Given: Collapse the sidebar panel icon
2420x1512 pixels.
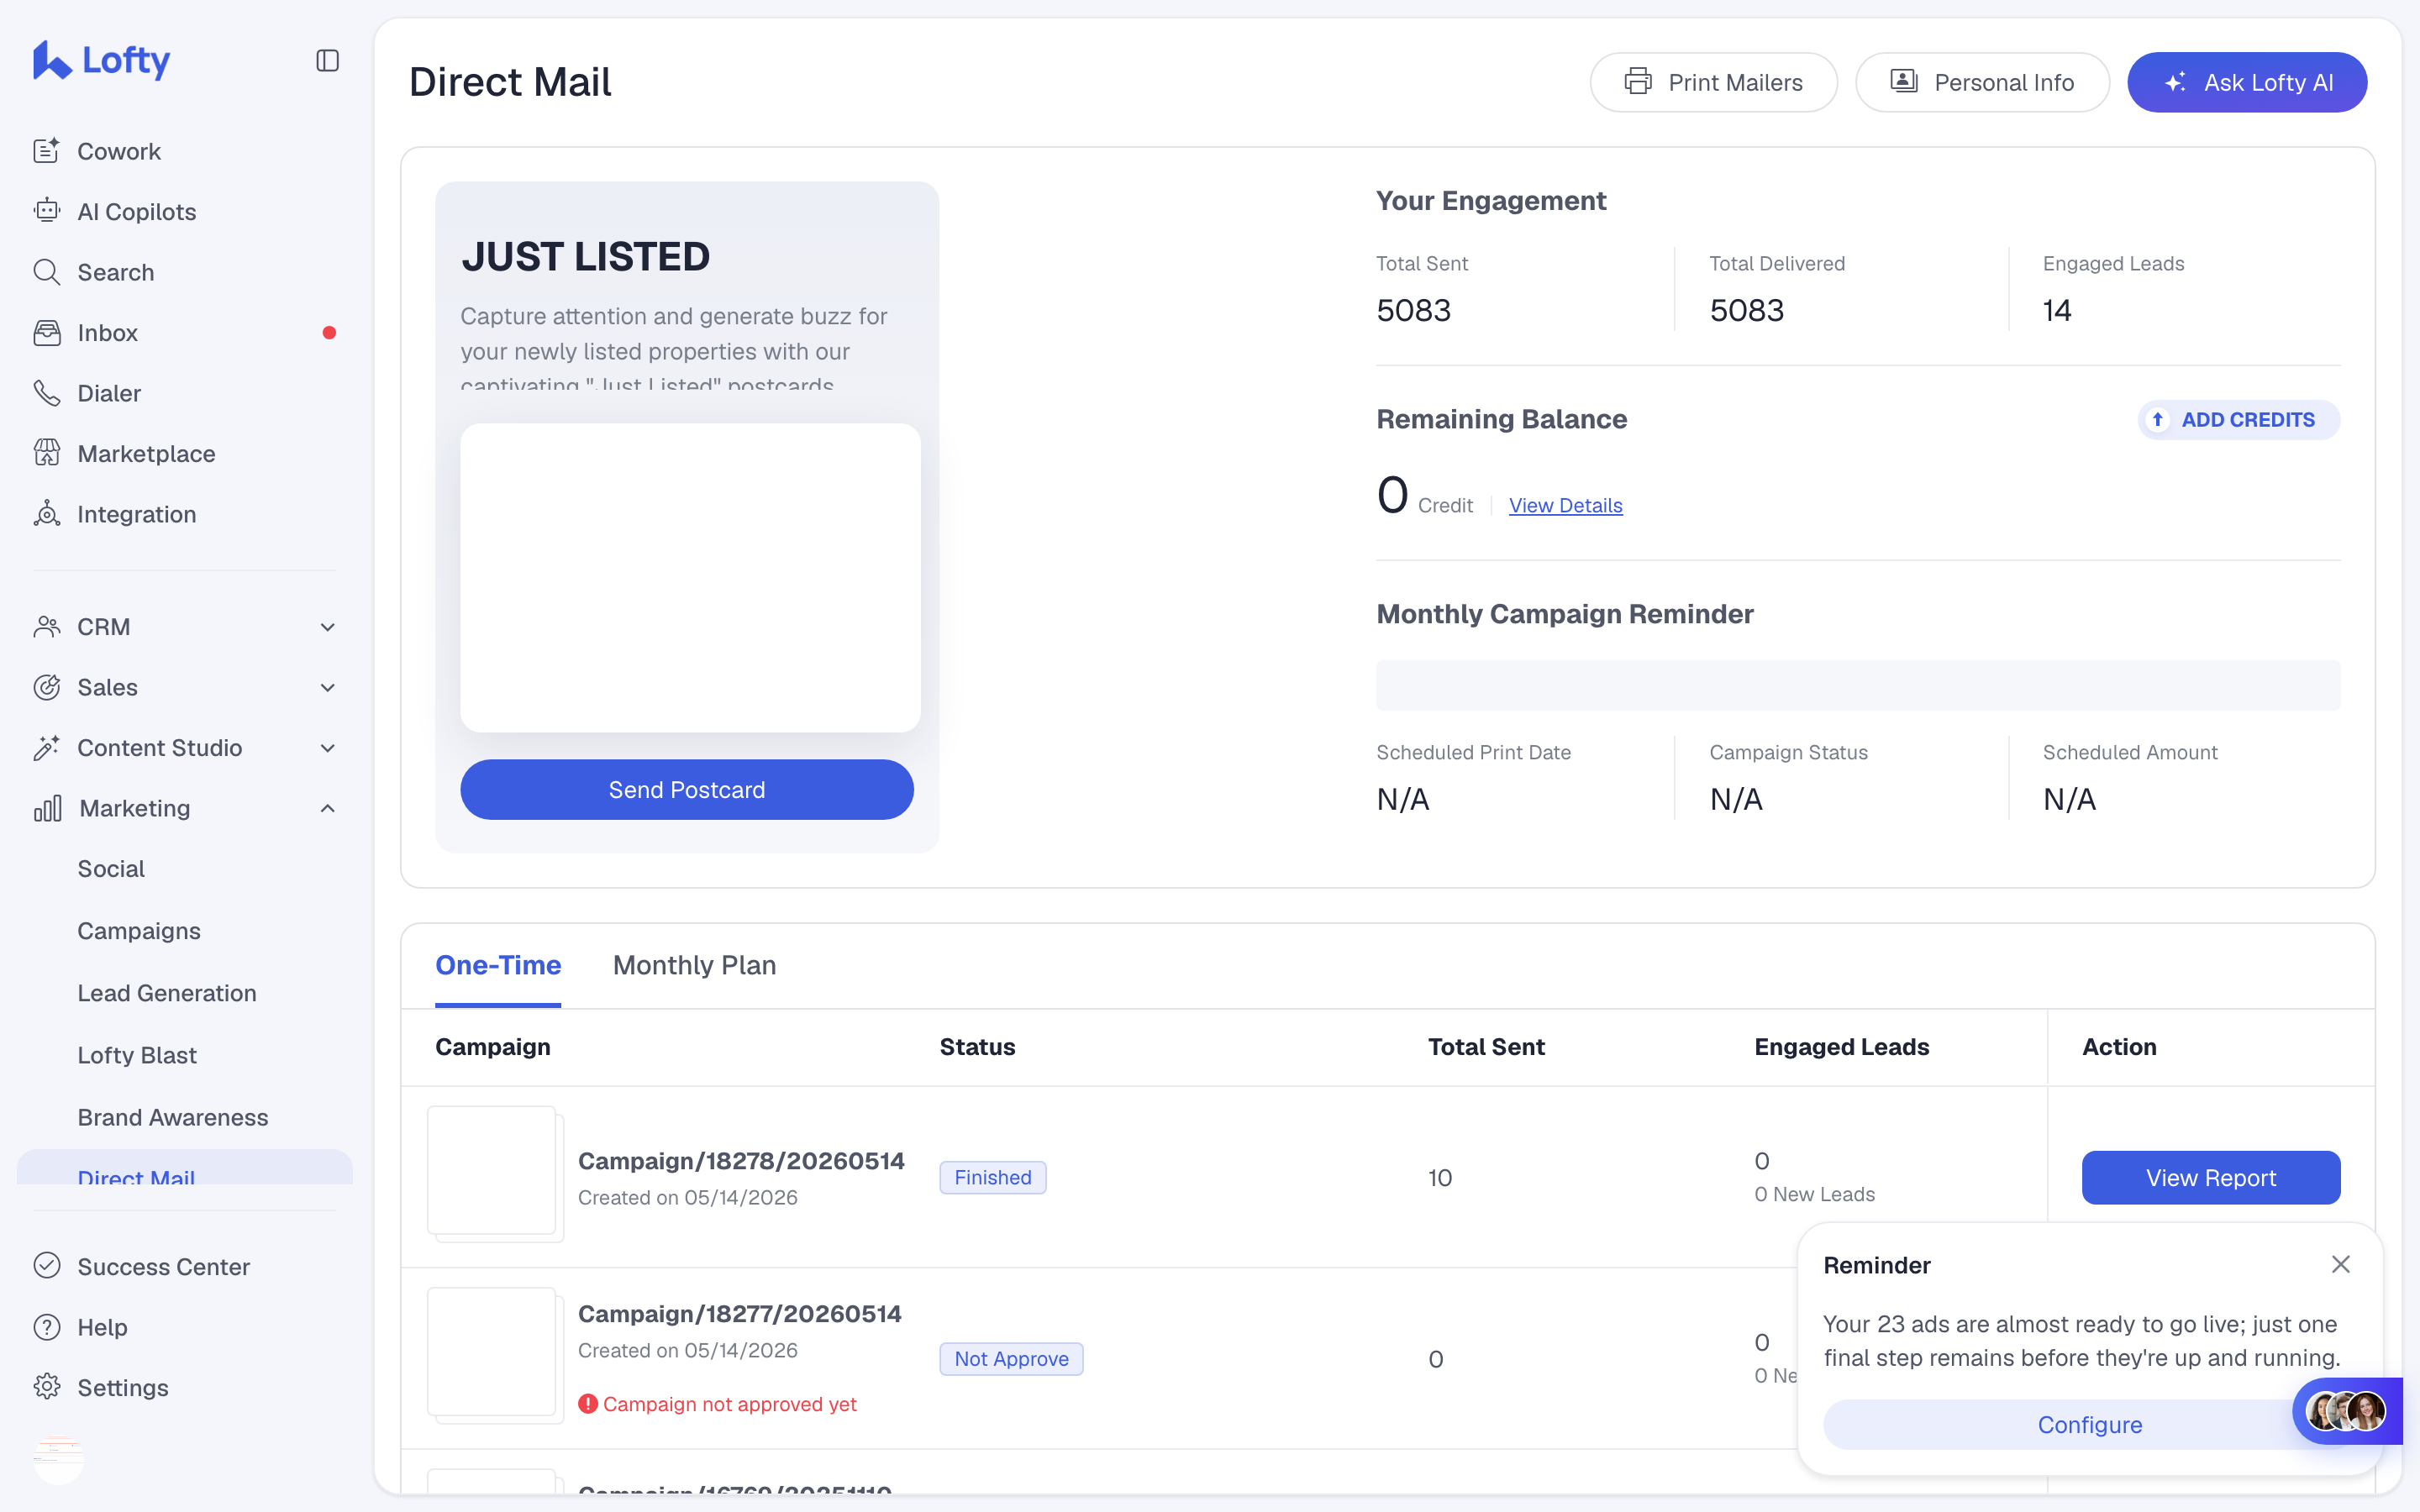Looking at the screenshot, I should click(x=327, y=61).
